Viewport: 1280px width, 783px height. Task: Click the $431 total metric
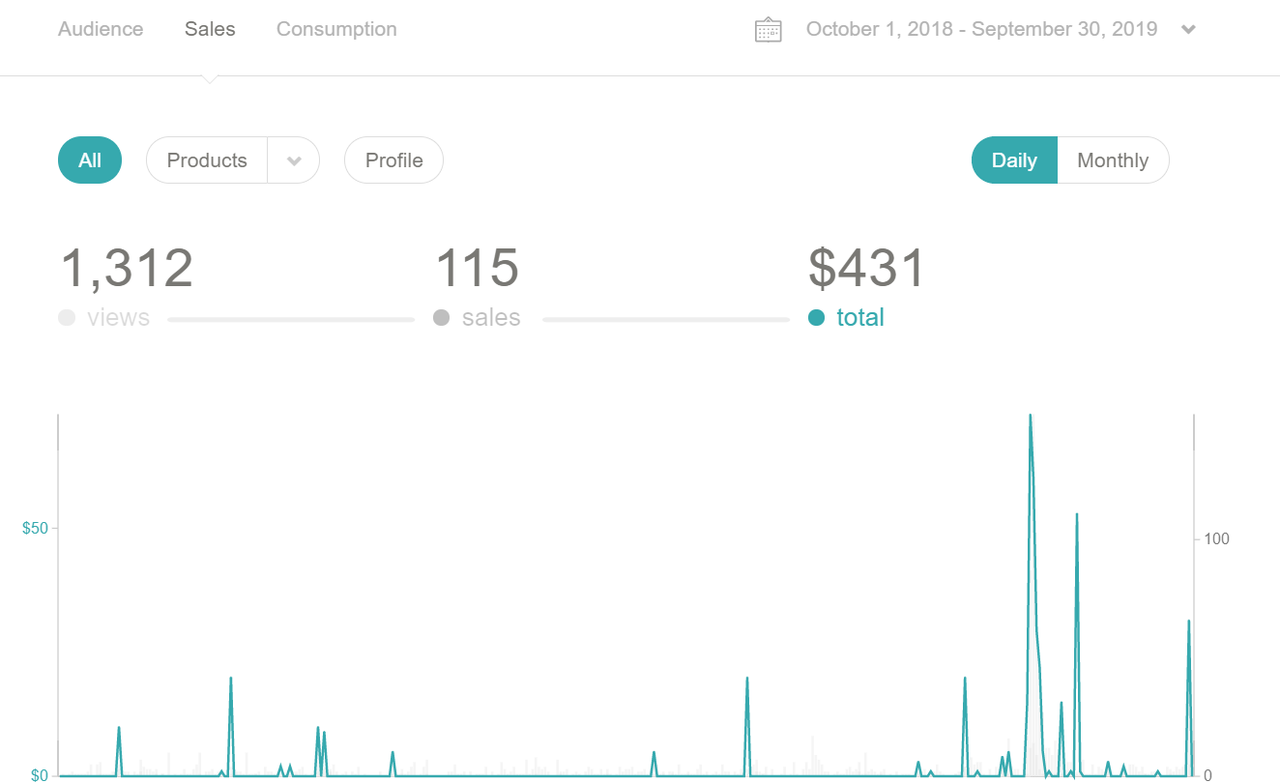pos(867,268)
